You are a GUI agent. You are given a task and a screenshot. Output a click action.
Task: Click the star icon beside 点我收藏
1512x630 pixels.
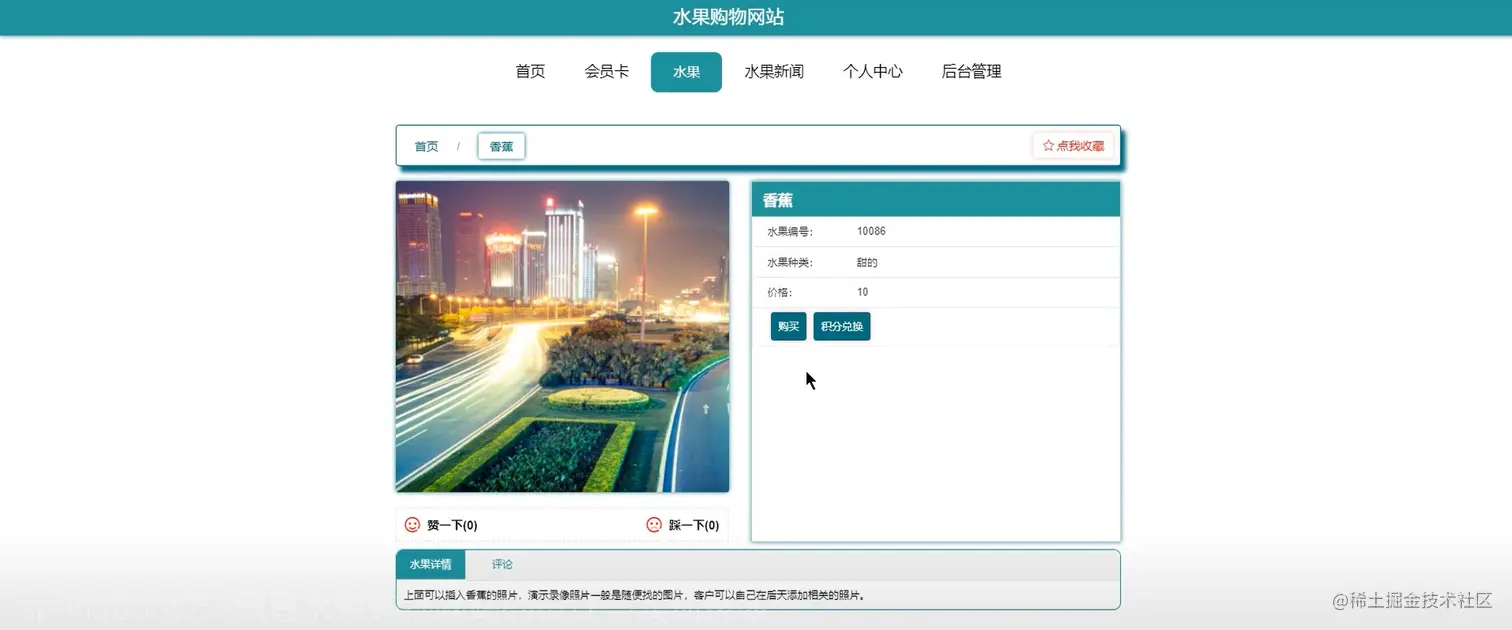coord(1048,146)
